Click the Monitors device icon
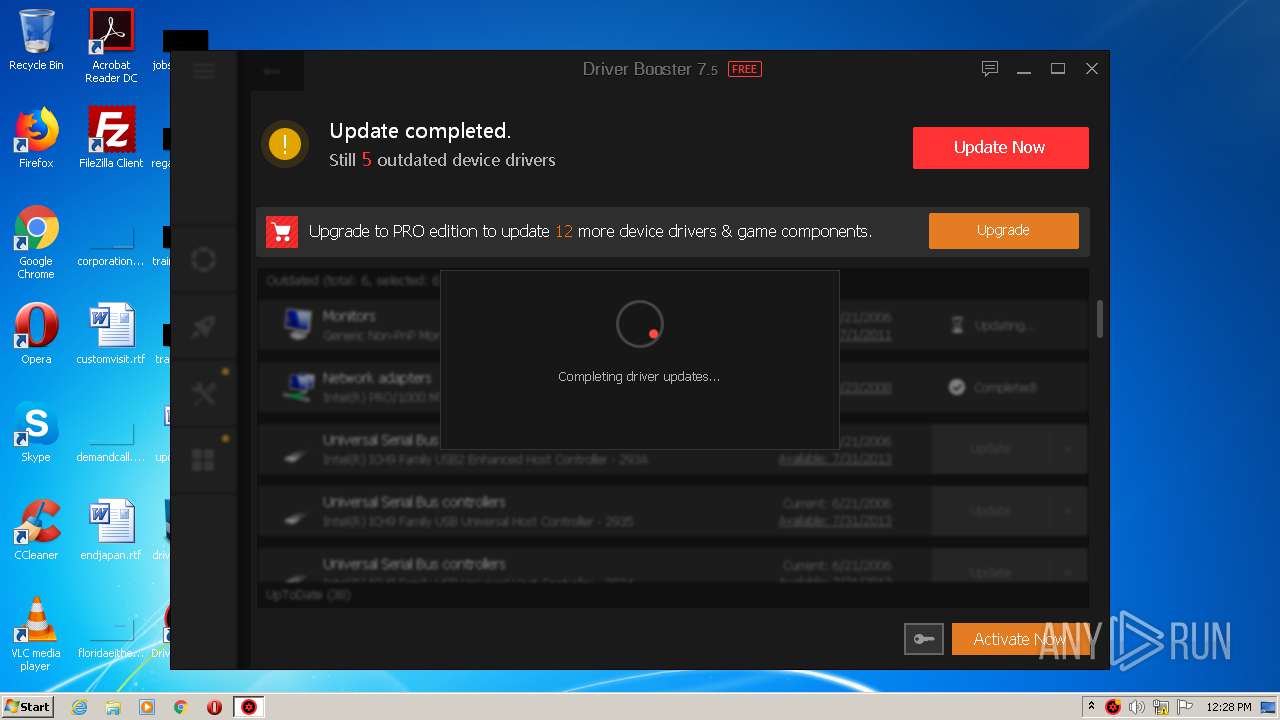Image resolution: width=1280 pixels, height=720 pixels. click(296, 324)
